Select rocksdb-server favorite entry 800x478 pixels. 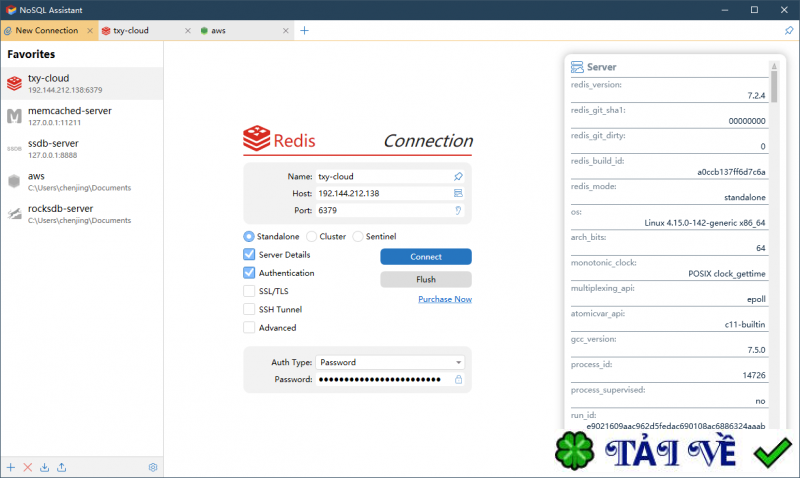[82, 214]
